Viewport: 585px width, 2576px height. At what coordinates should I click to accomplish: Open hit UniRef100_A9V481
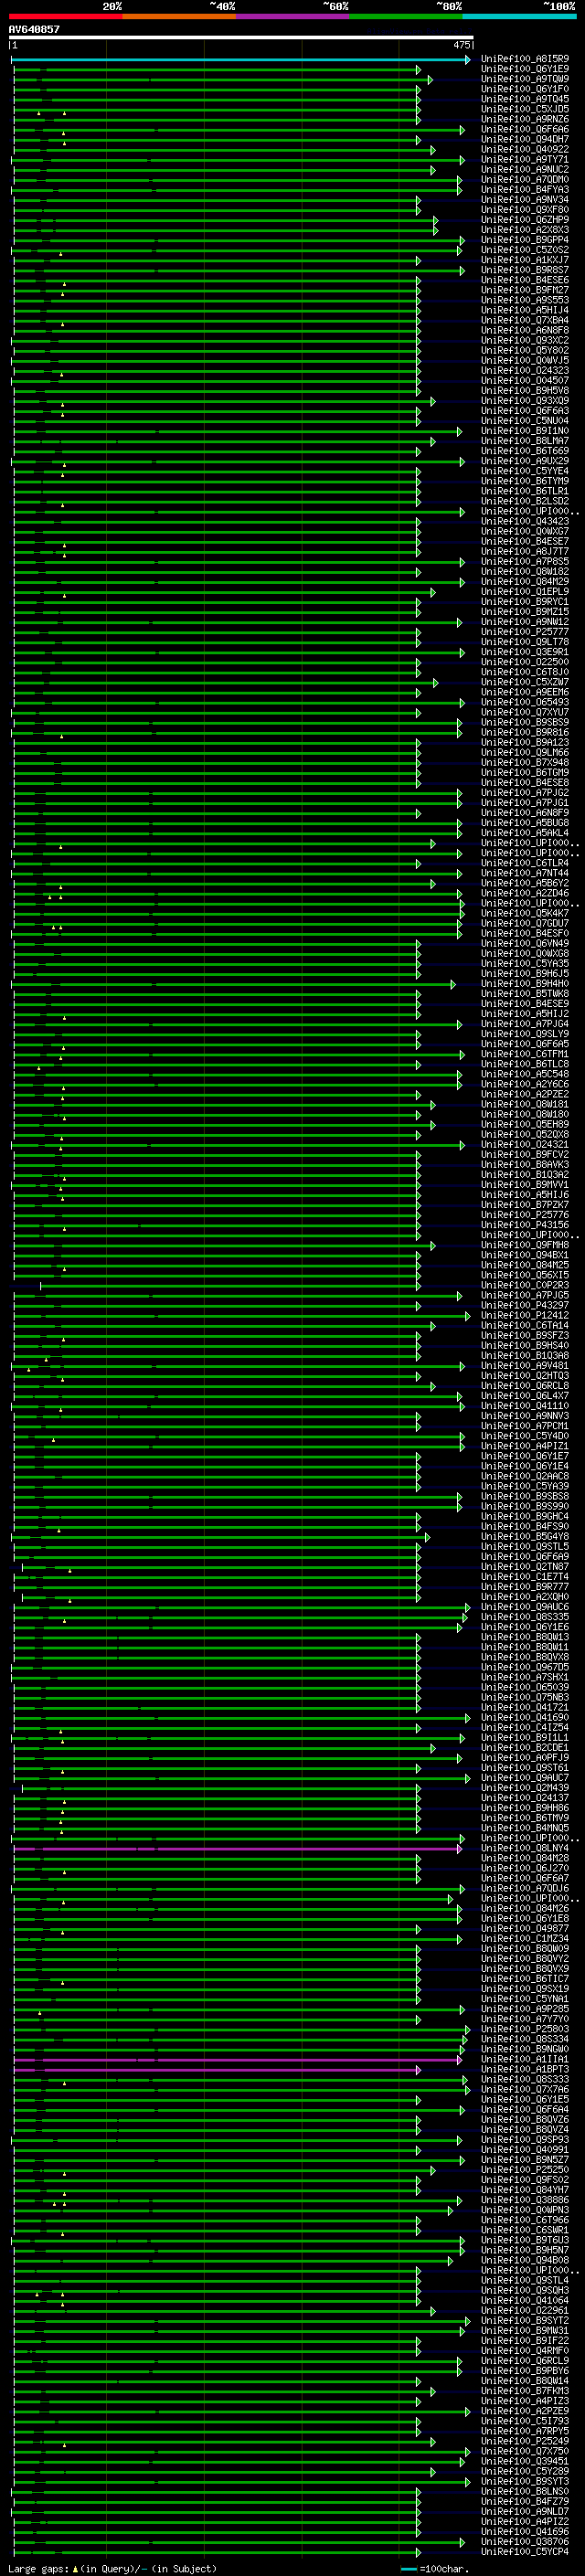pyautogui.click(x=525, y=1365)
